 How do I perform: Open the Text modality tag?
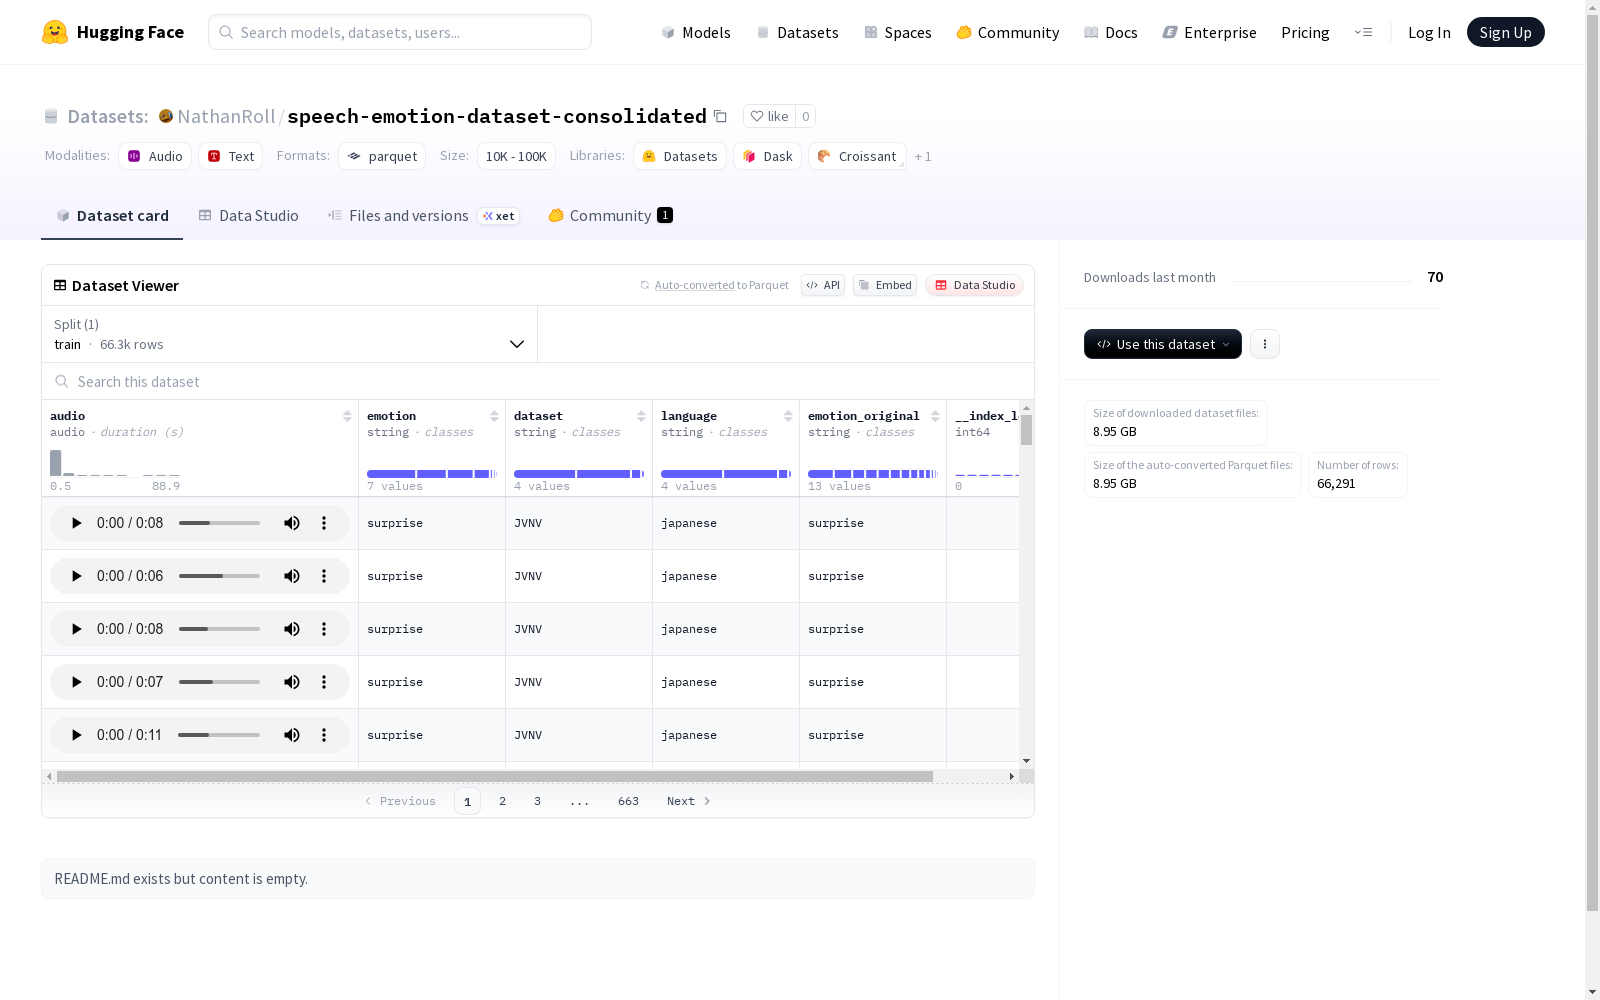tap(231, 156)
